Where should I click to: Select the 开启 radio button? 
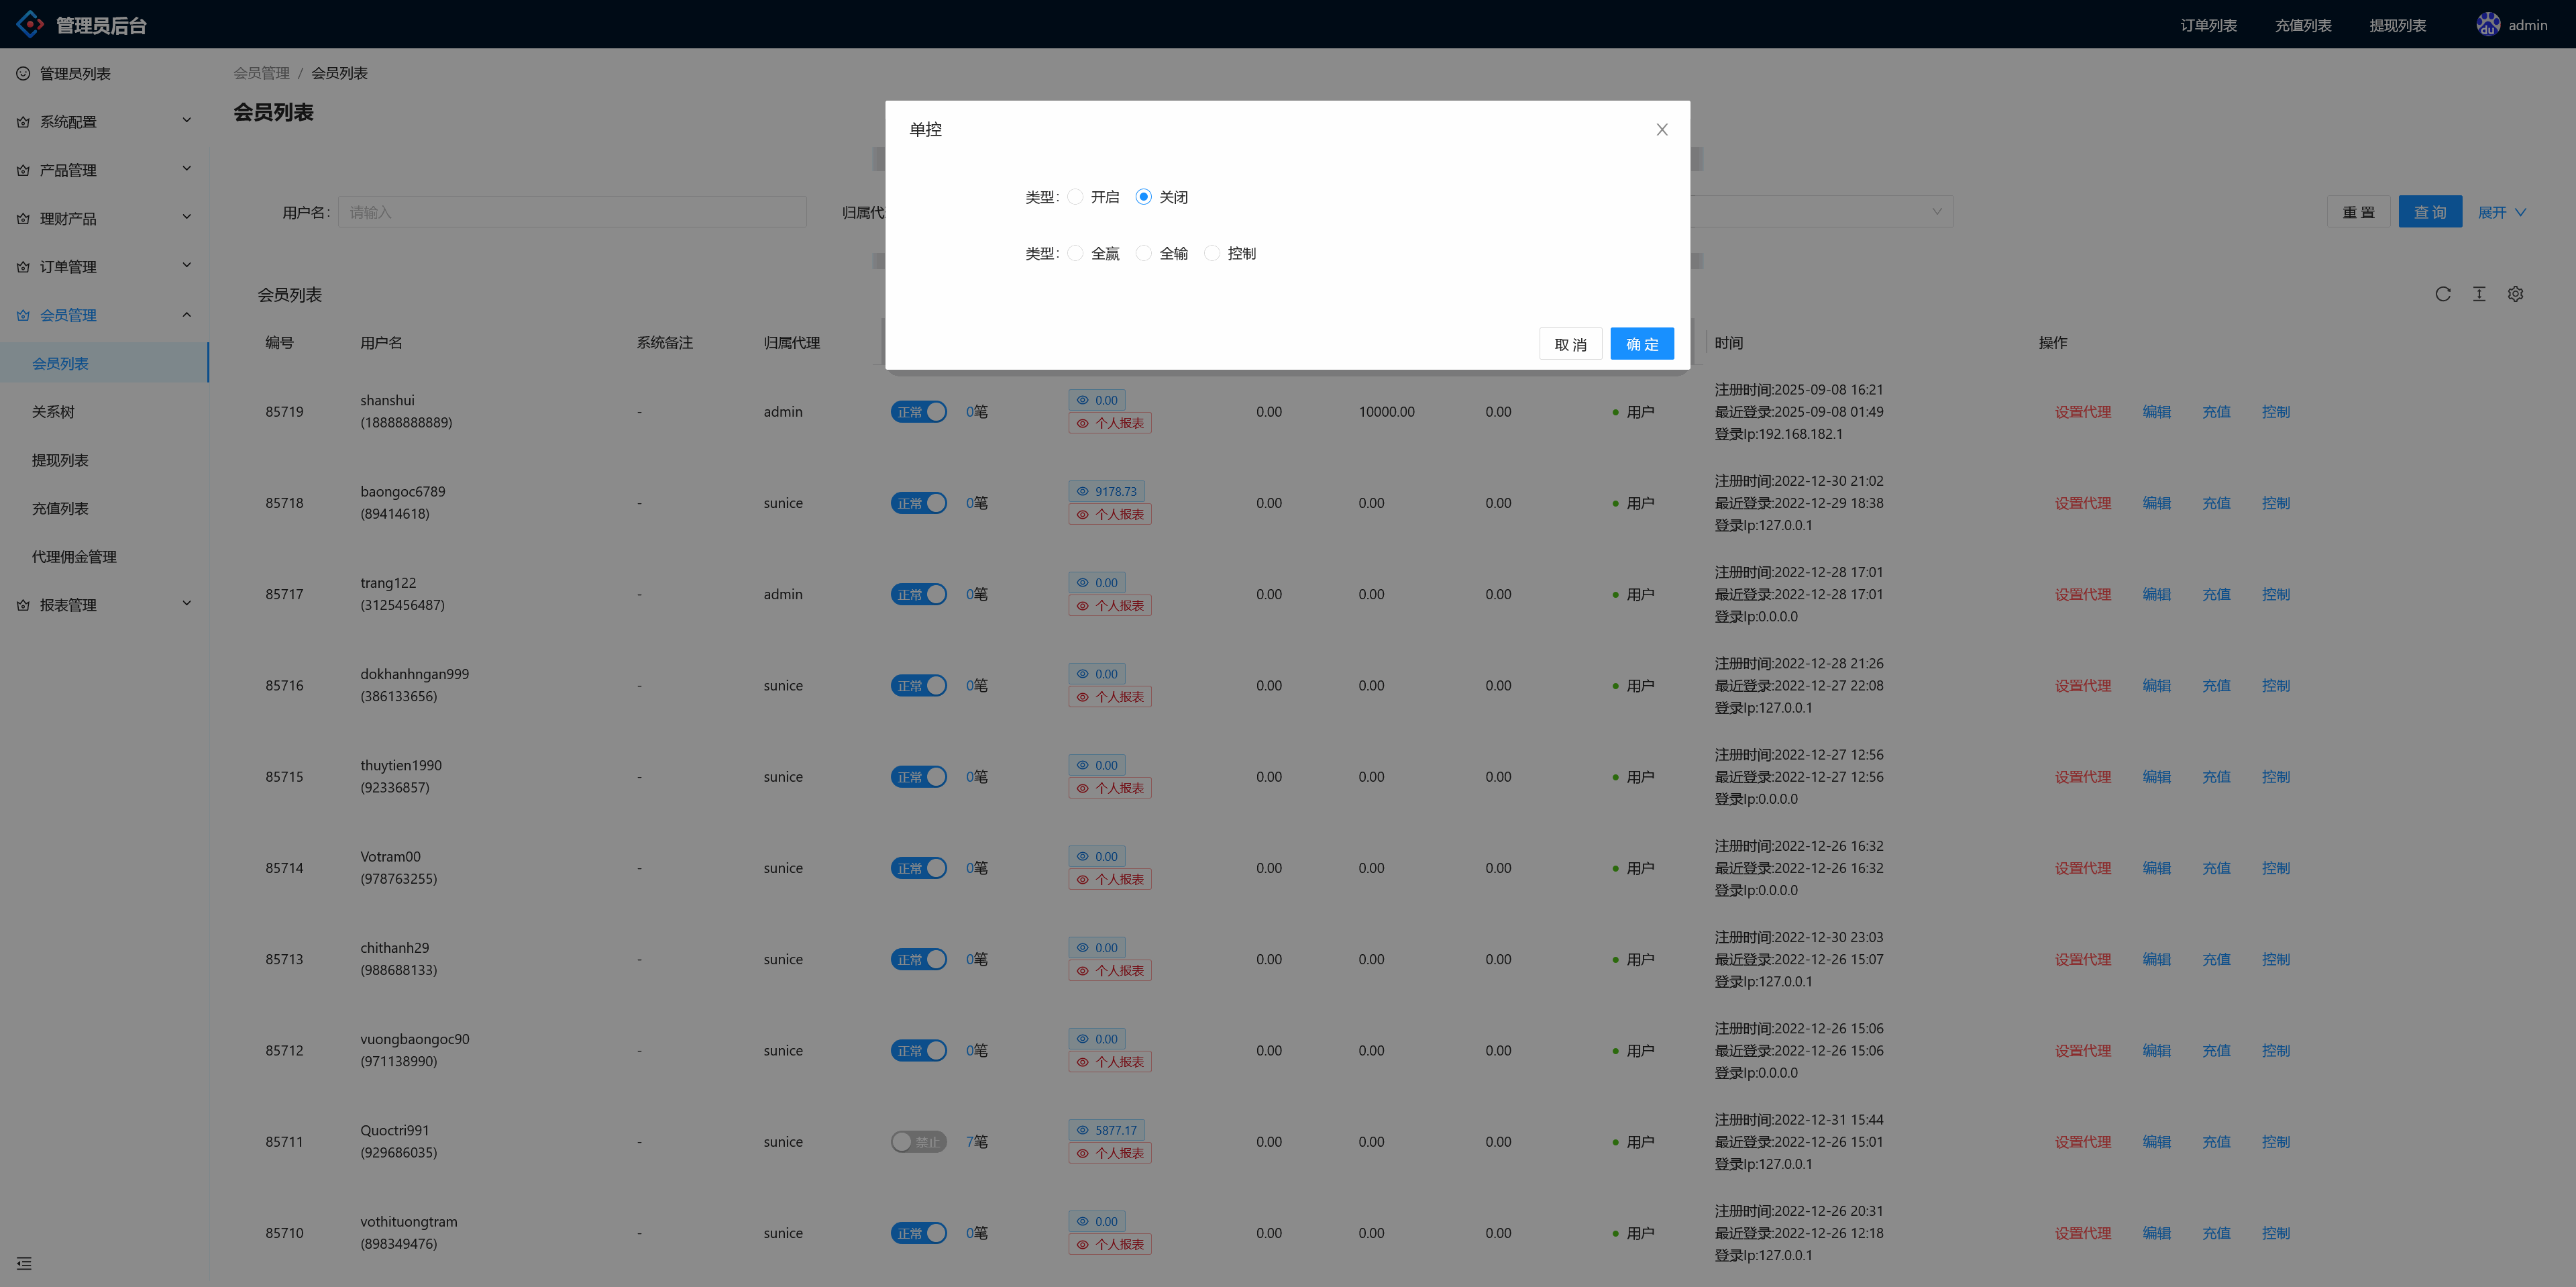click(1075, 196)
